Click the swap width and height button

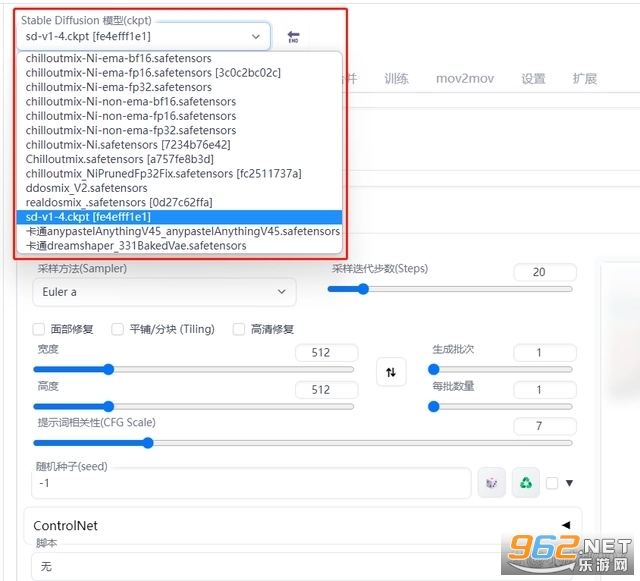(x=391, y=372)
